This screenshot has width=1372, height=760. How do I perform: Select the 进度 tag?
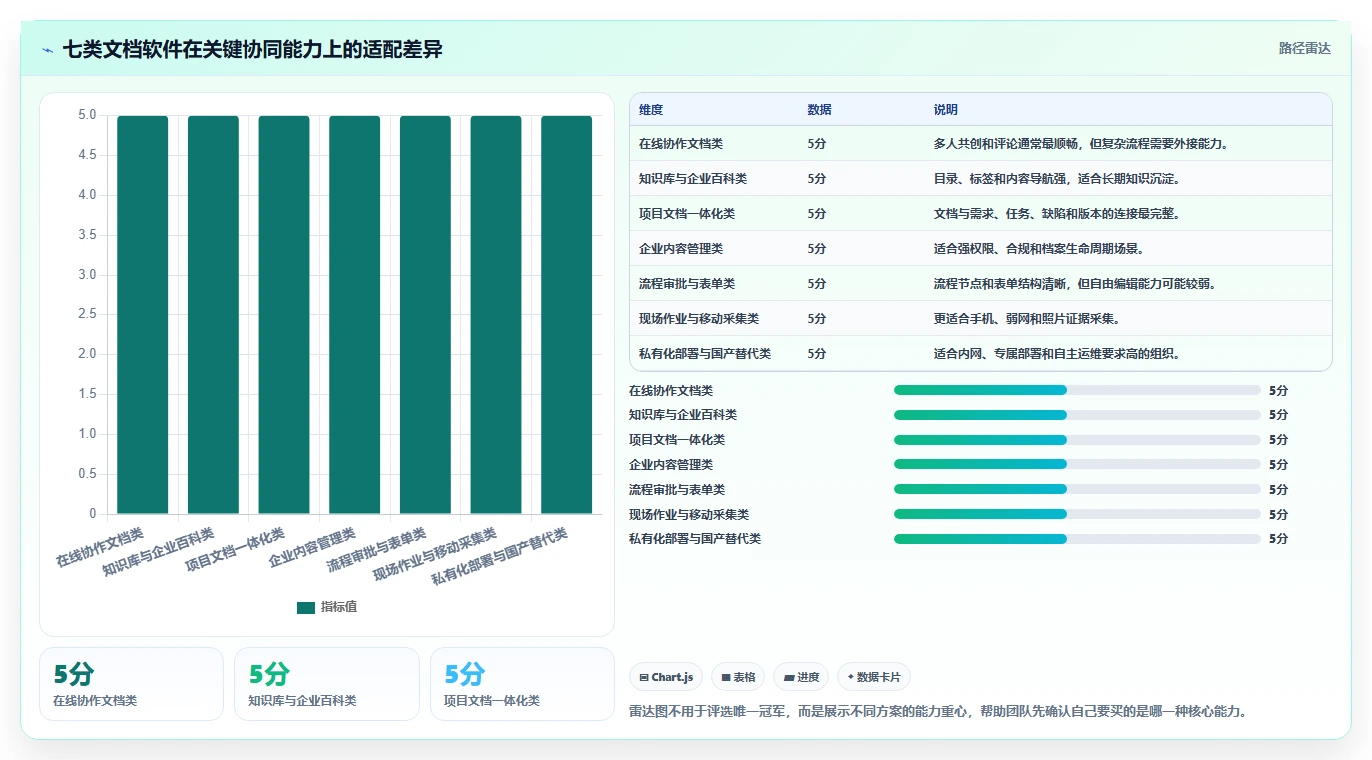[x=801, y=677]
